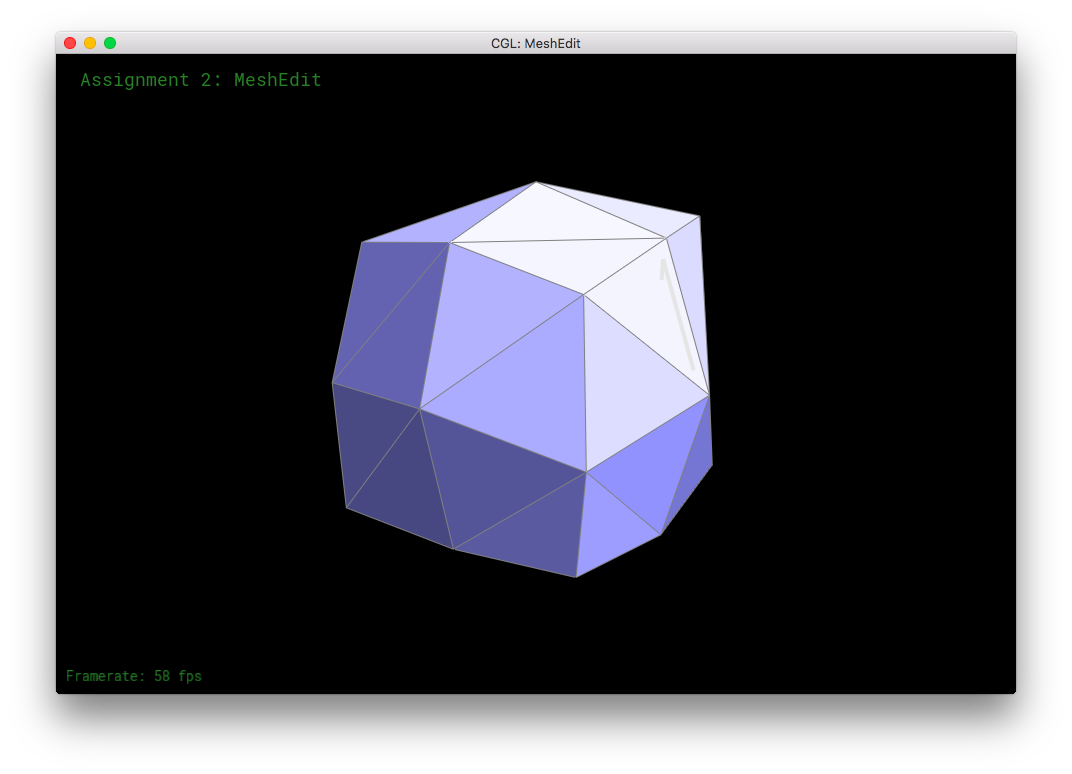The image size is (1072, 774).
Task: Click the 'Assignment 2: MeshEdit' heading text
Action: point(201,80)
